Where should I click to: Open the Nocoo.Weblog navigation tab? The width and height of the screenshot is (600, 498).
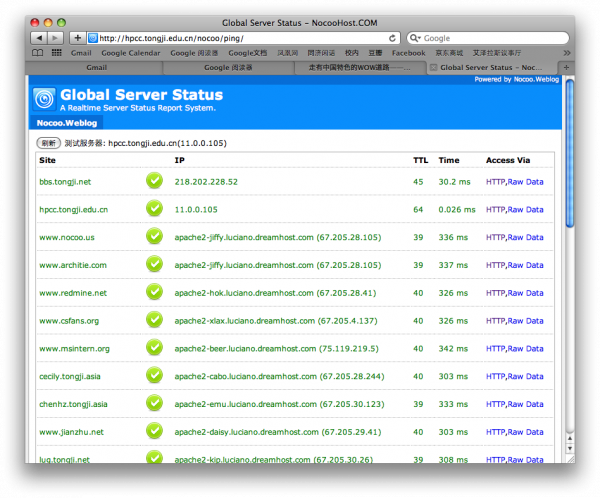click(x=63, y=123)
